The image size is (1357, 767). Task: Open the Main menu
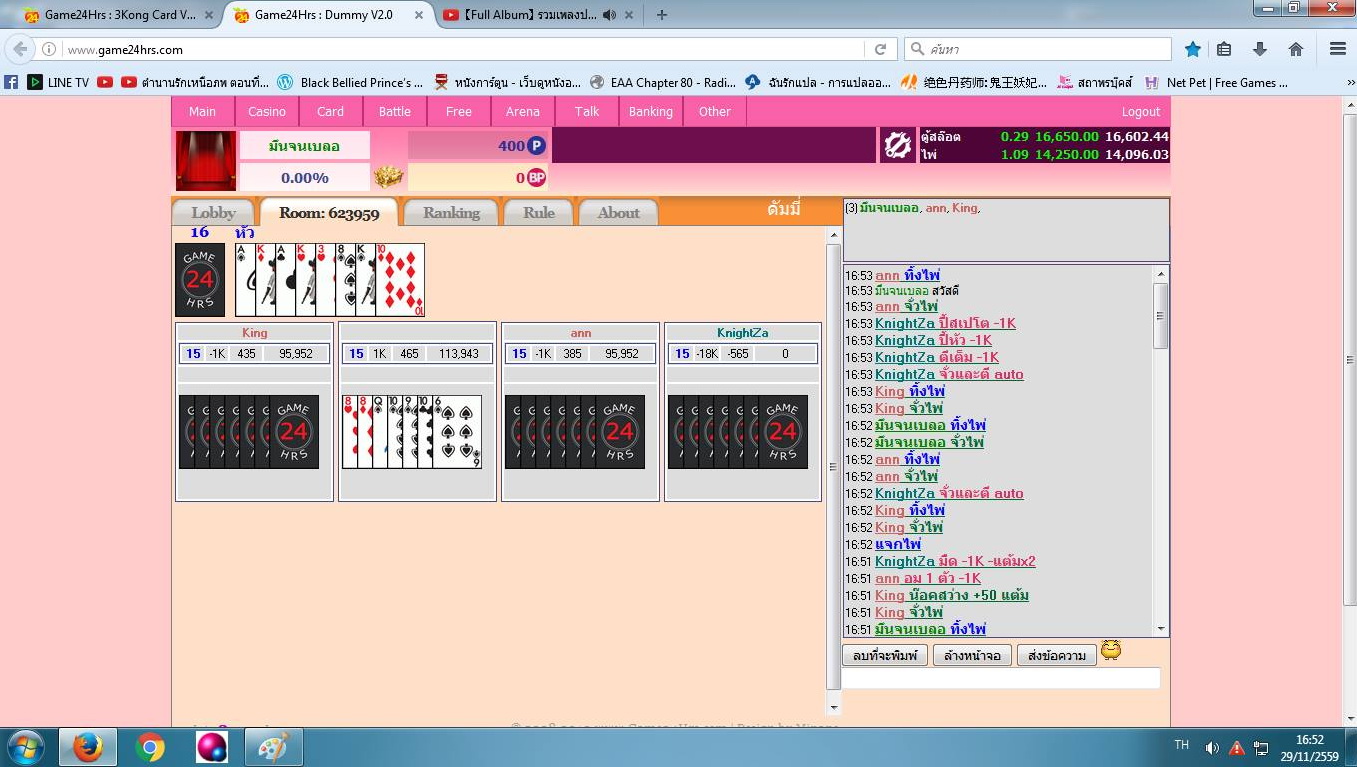tap(202, 111)
